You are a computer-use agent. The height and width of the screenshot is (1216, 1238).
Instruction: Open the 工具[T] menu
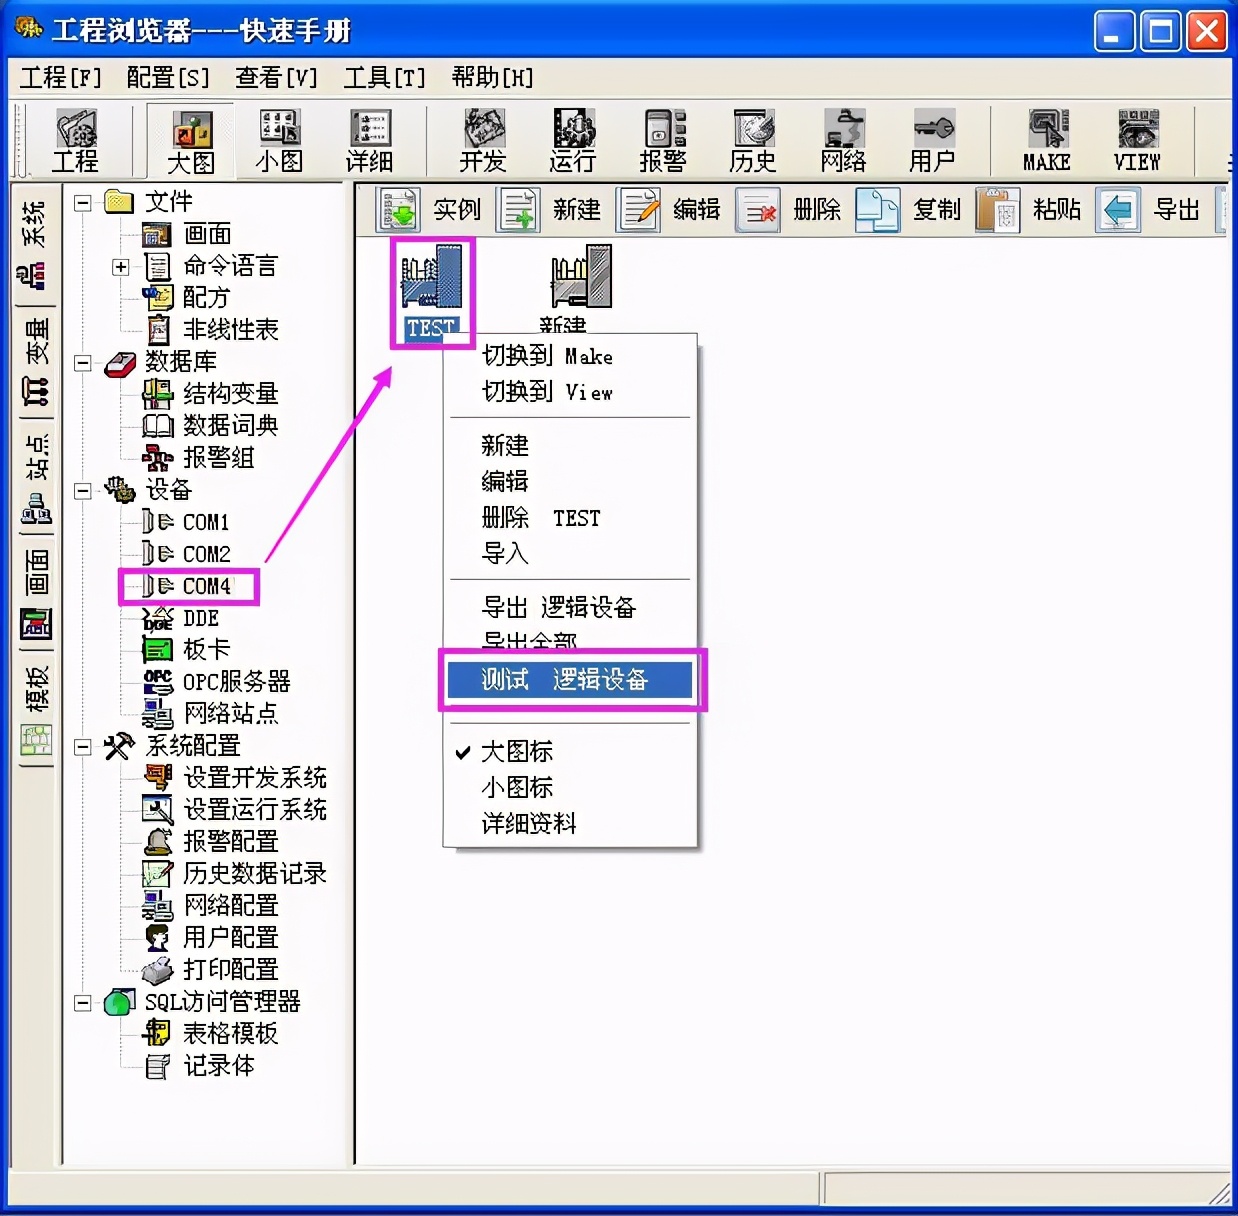384,77
